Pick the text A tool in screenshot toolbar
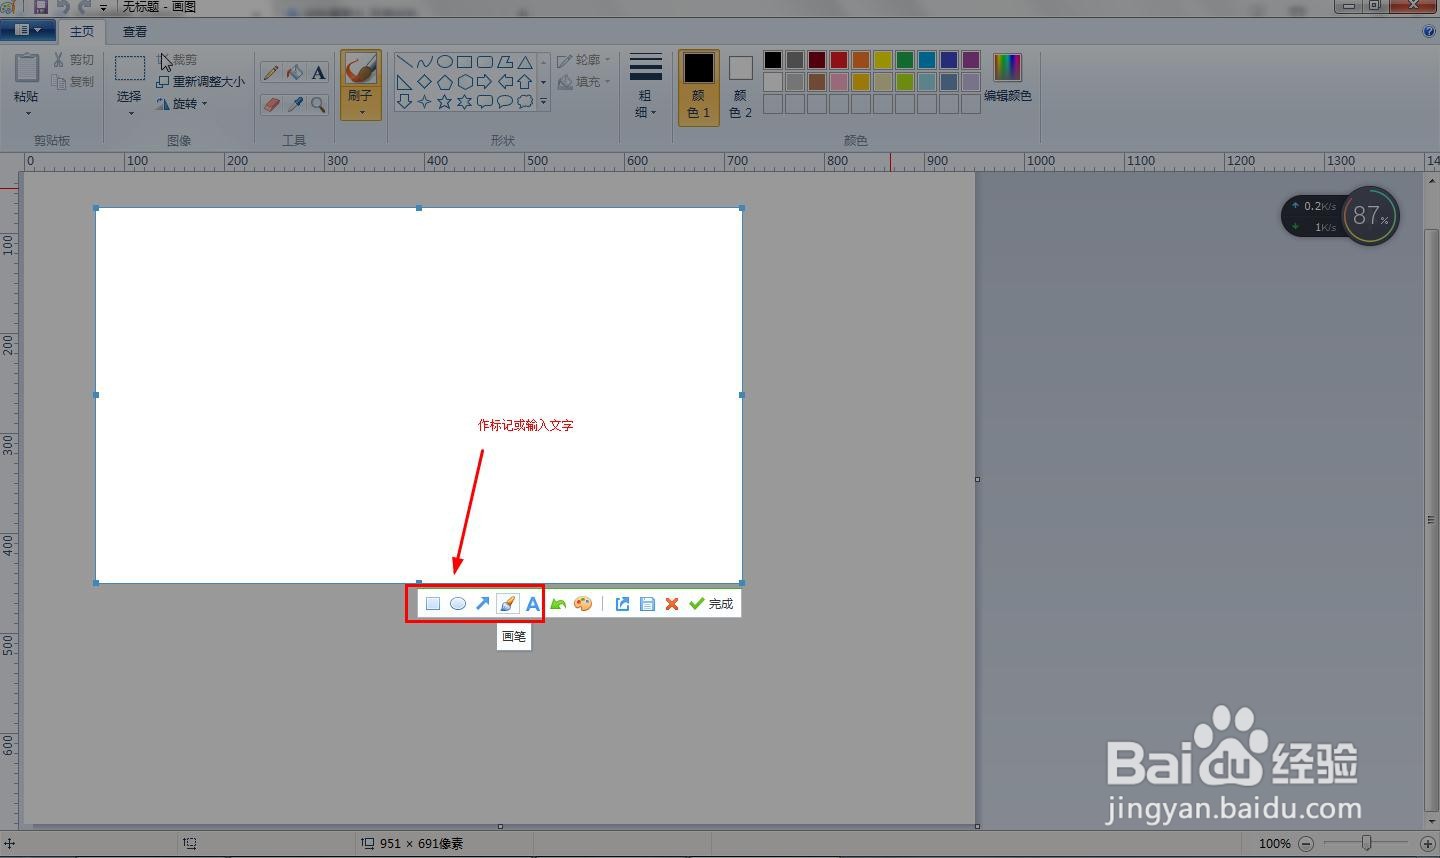The height and width of the screenshot is (858, 1440). pos(533,604)
